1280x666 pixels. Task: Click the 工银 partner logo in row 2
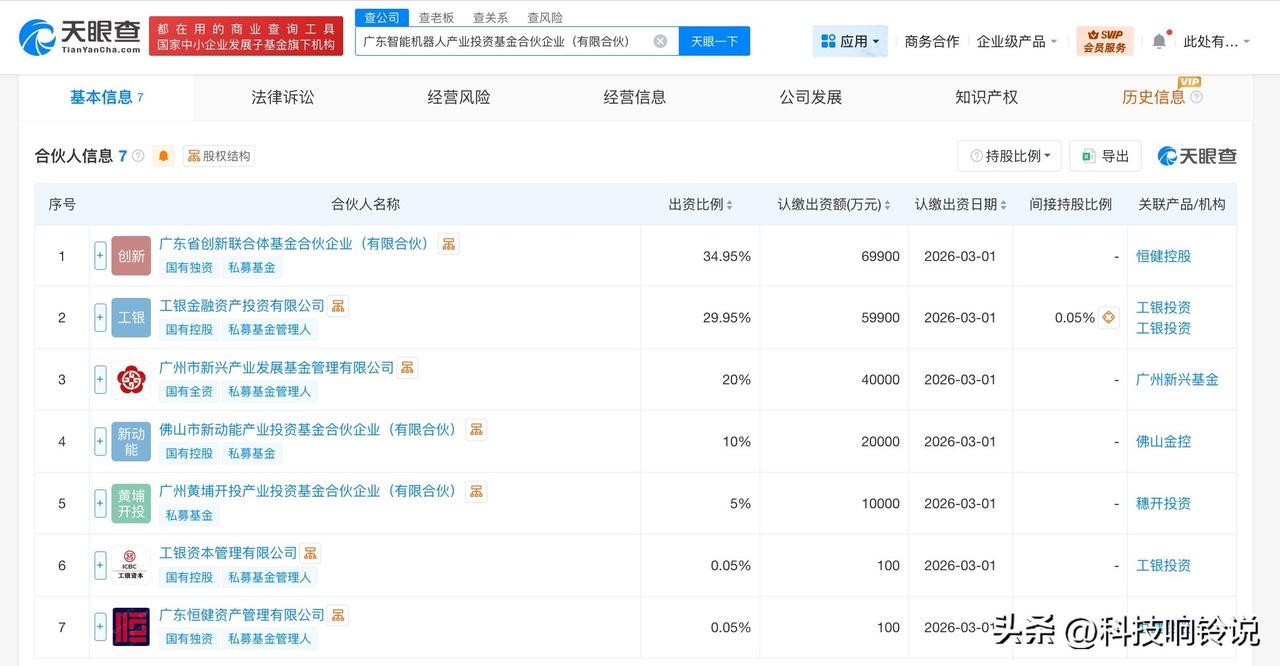click(x=131, y=318)
